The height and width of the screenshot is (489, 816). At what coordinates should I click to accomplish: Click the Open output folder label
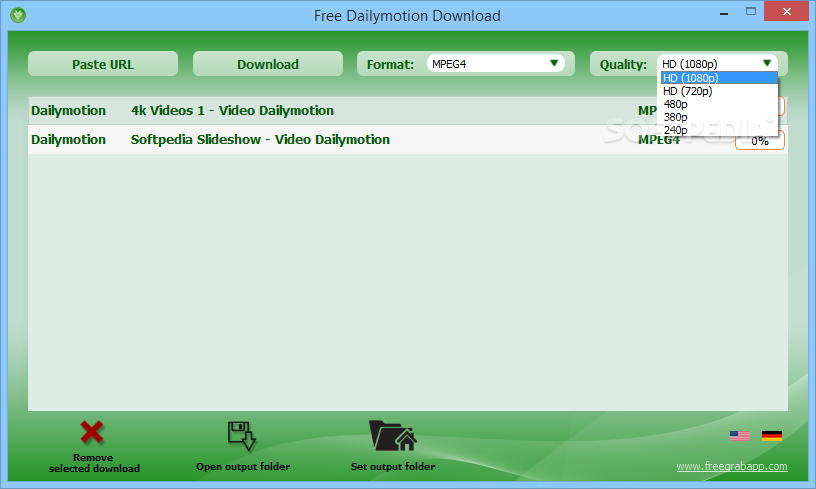pos(243,467)
